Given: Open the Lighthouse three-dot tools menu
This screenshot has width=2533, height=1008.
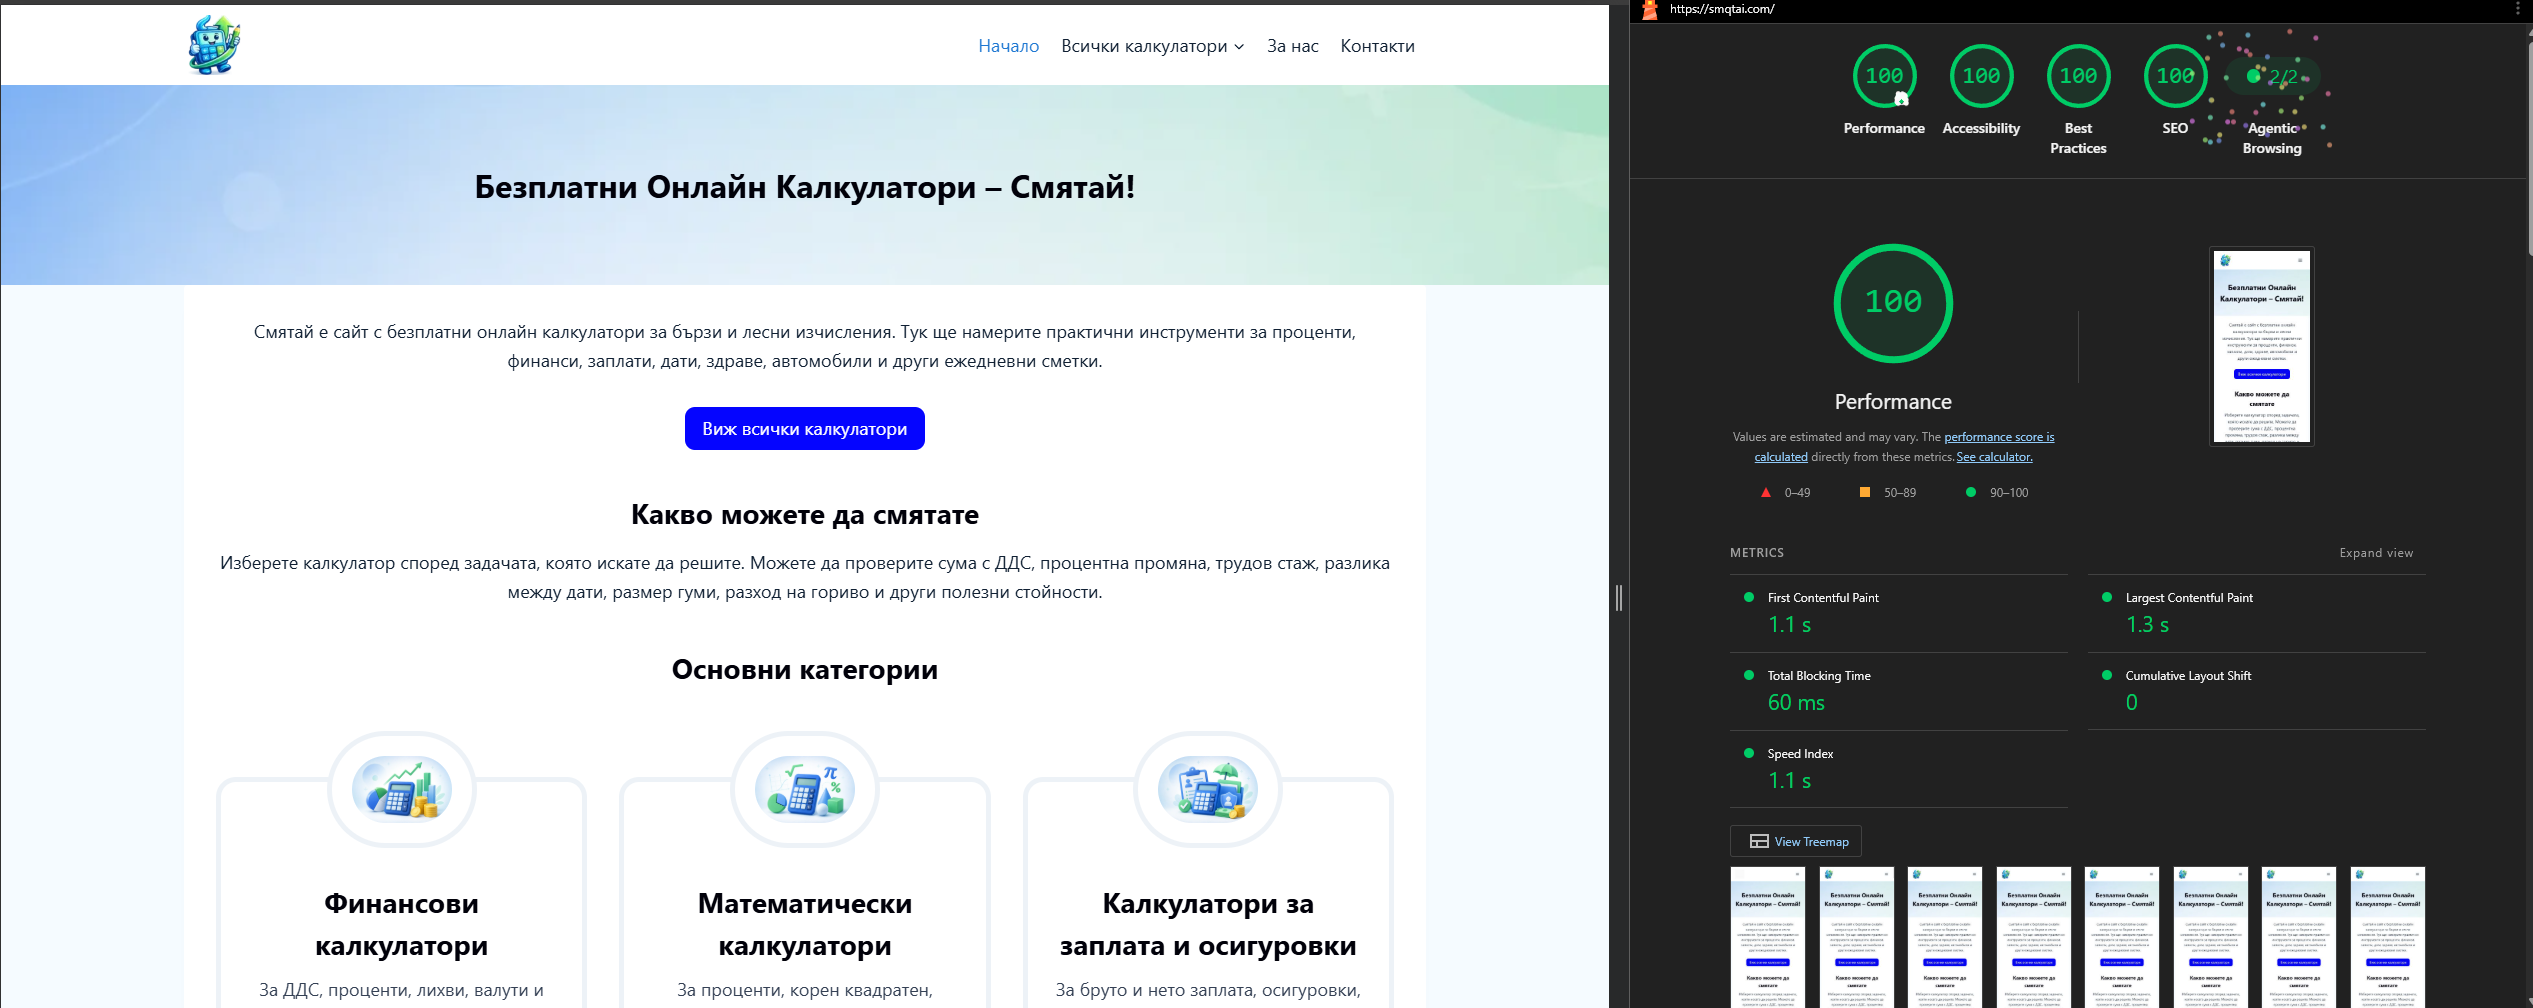Looking at the screenshot, I should point(2518,9).
